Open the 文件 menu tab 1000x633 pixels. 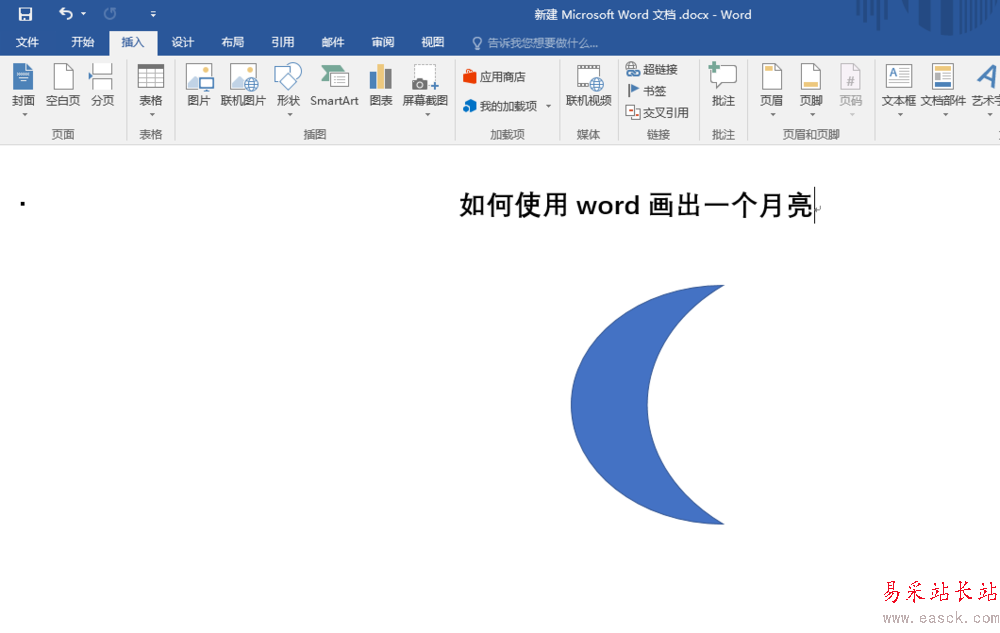[27, 42]
